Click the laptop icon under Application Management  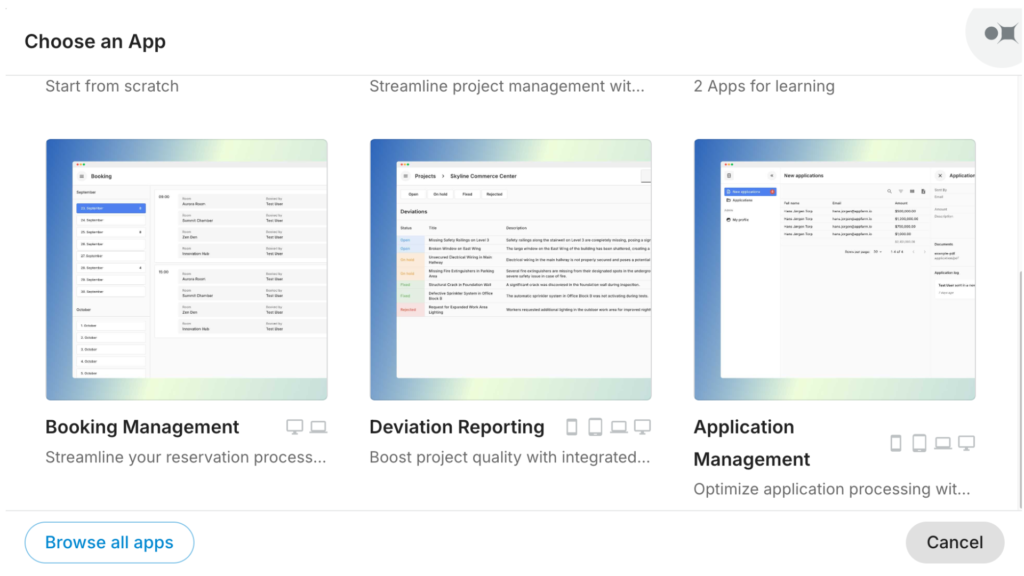[x=943, y=441]
